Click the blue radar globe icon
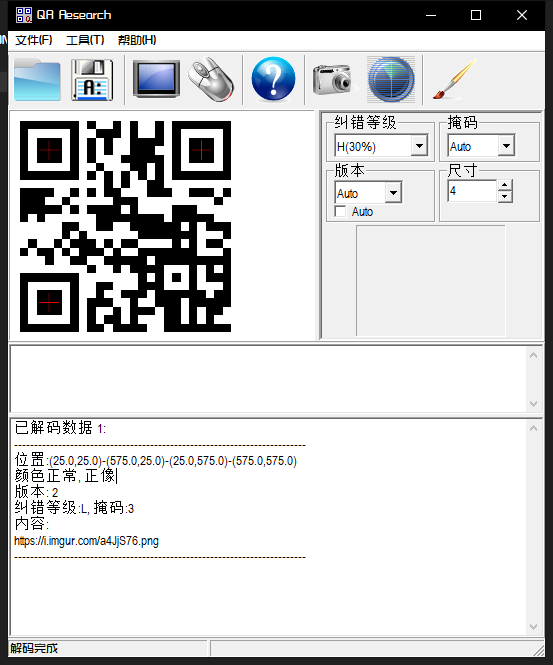This screenshot has width=553, height=665. pyautogui.click(x=391, y=80)
